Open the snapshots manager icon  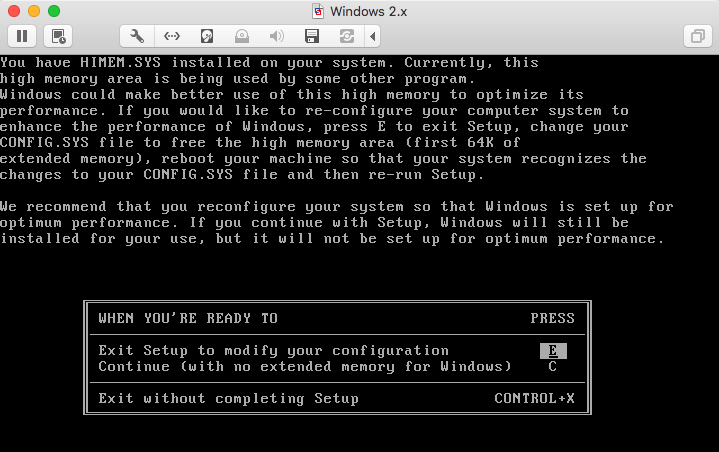point(59,36)
